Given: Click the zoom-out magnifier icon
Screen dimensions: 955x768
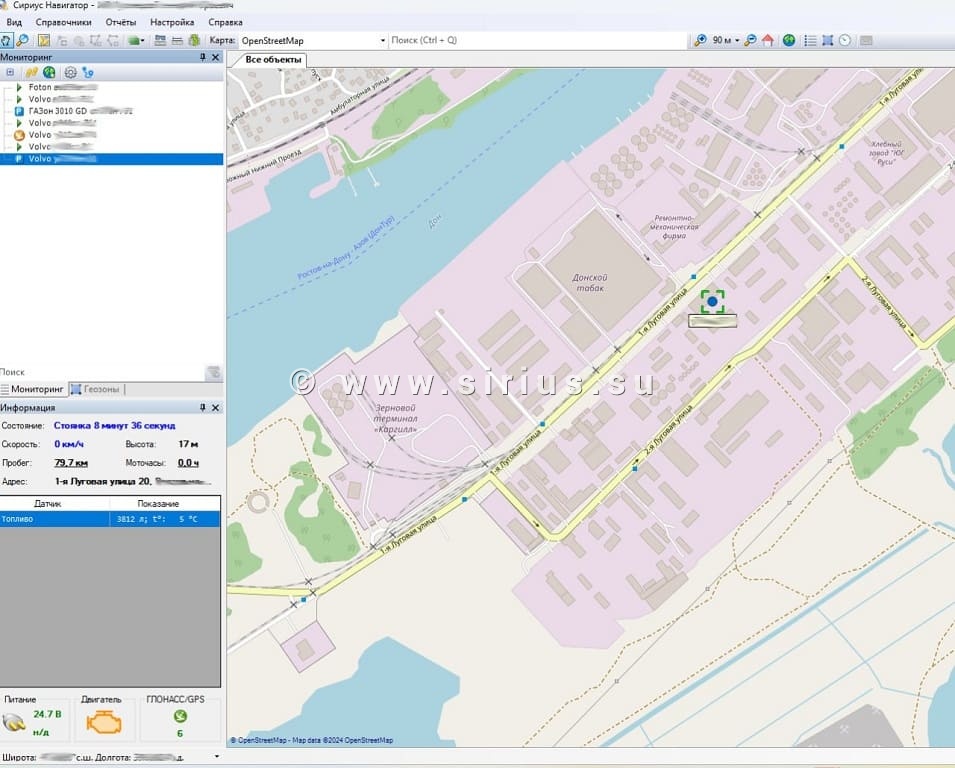Looking at the screenshot, I should point(751,40).
